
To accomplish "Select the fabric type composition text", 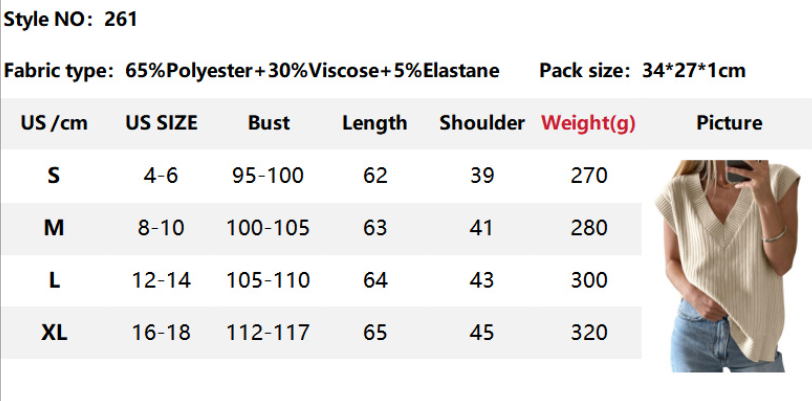I will 252,71.
